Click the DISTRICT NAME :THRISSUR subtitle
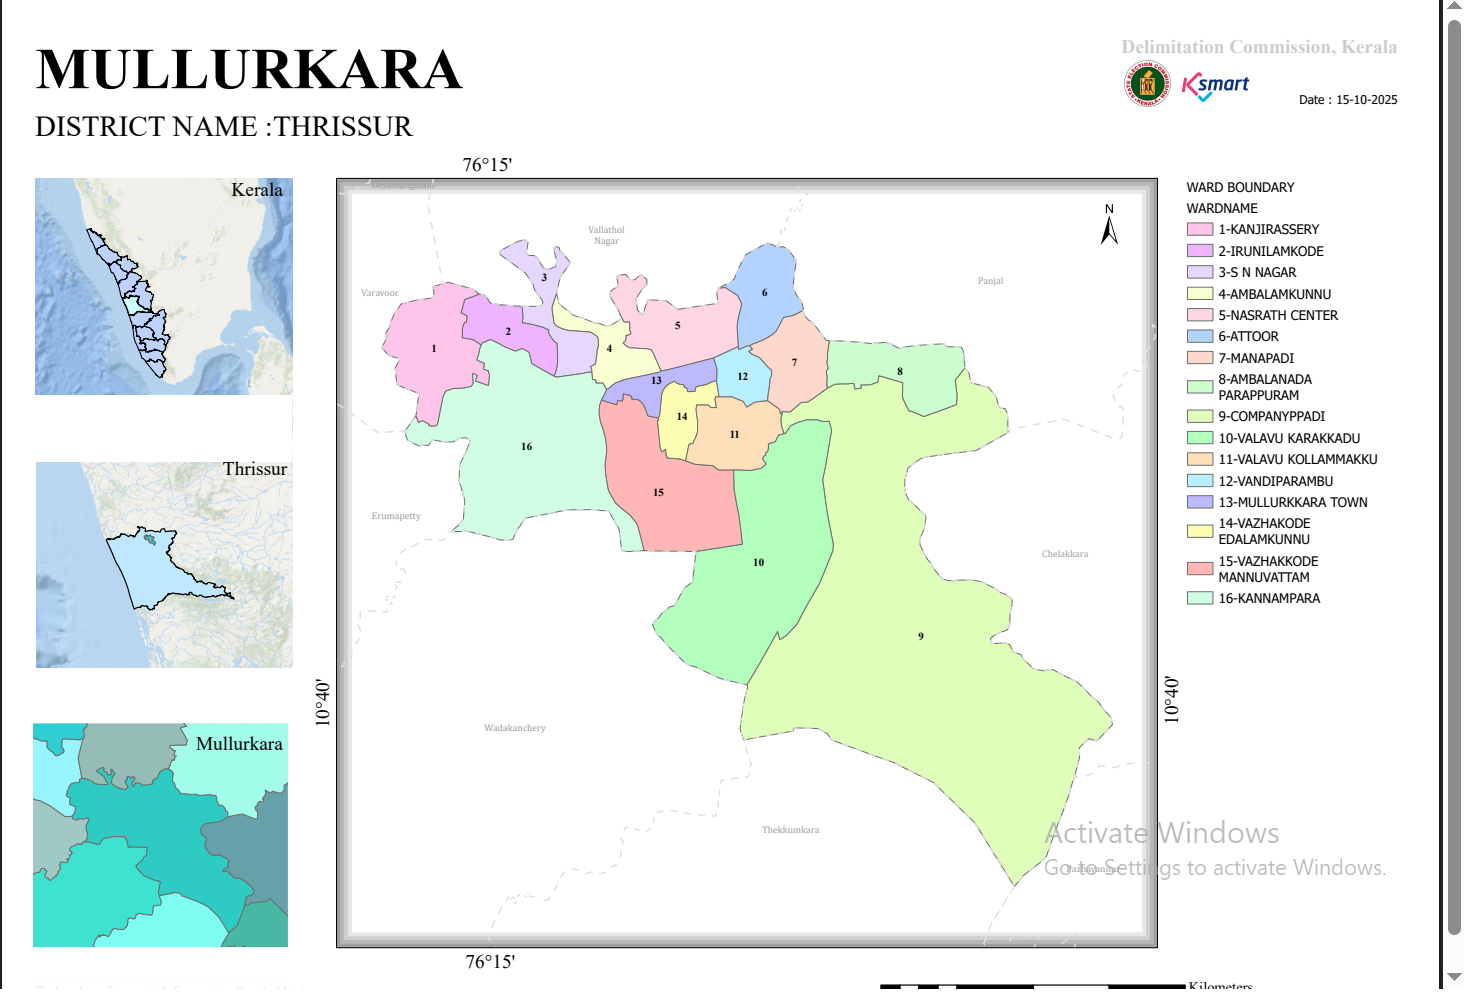 point(224,127)
